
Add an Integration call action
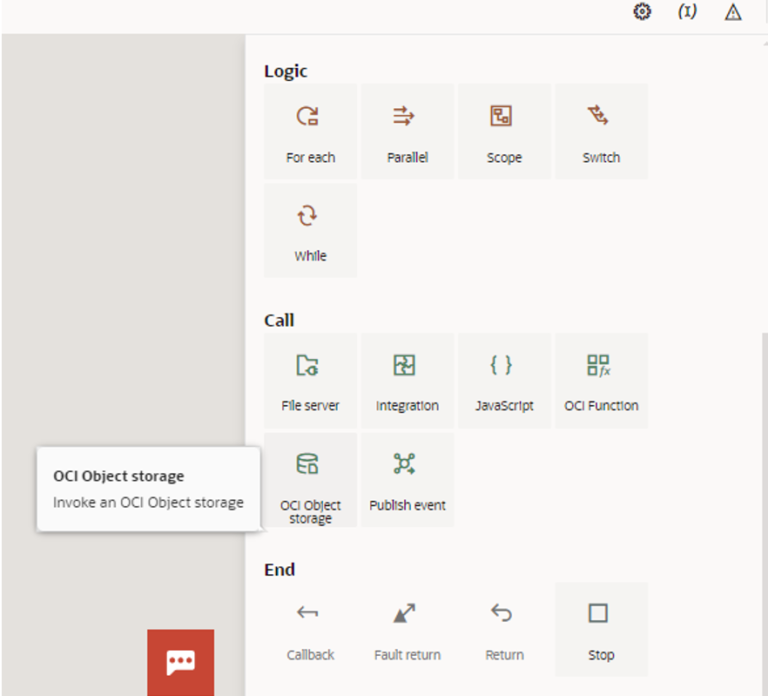(x=407, y=380)
